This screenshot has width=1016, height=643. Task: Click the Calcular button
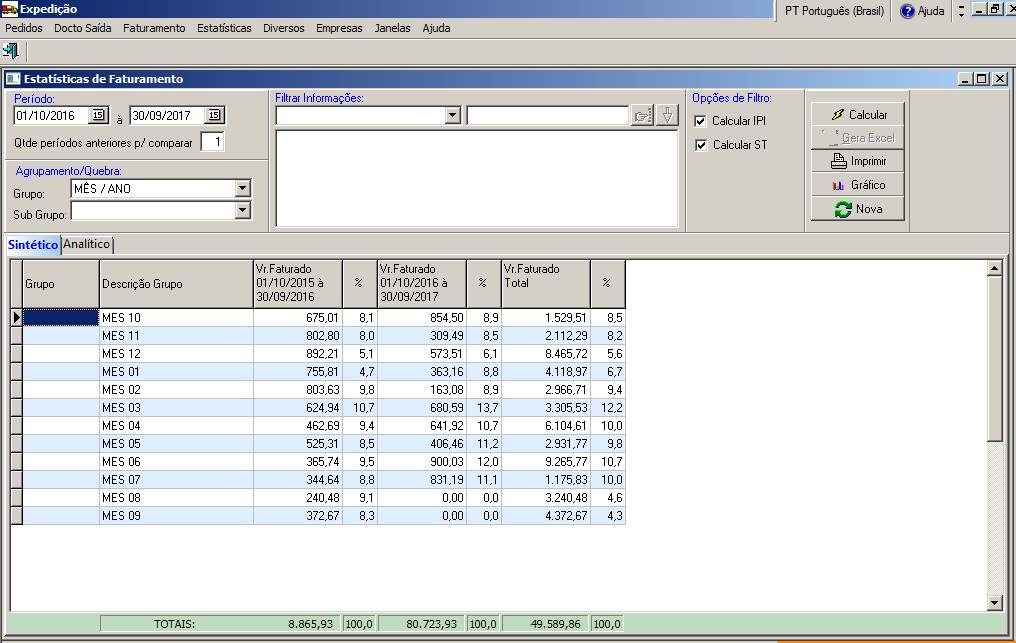coord(858,115)
